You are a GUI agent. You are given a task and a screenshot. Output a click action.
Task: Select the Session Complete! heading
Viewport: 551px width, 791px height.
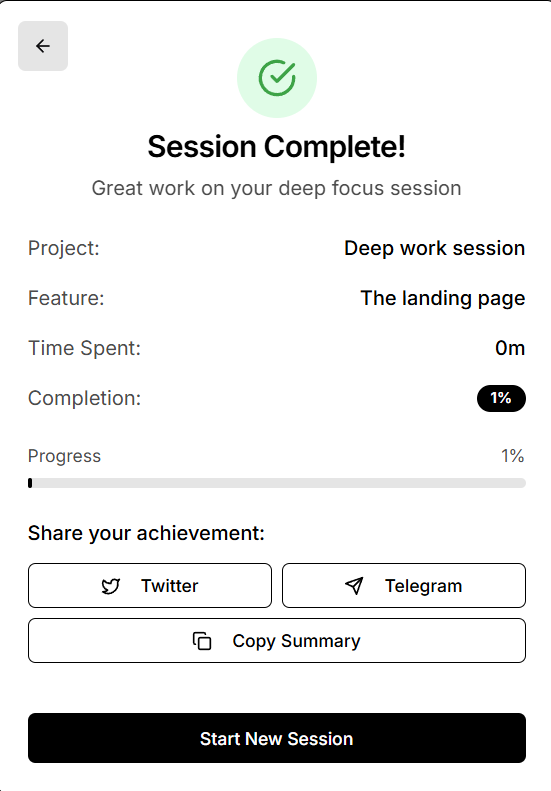coord(277,147)
